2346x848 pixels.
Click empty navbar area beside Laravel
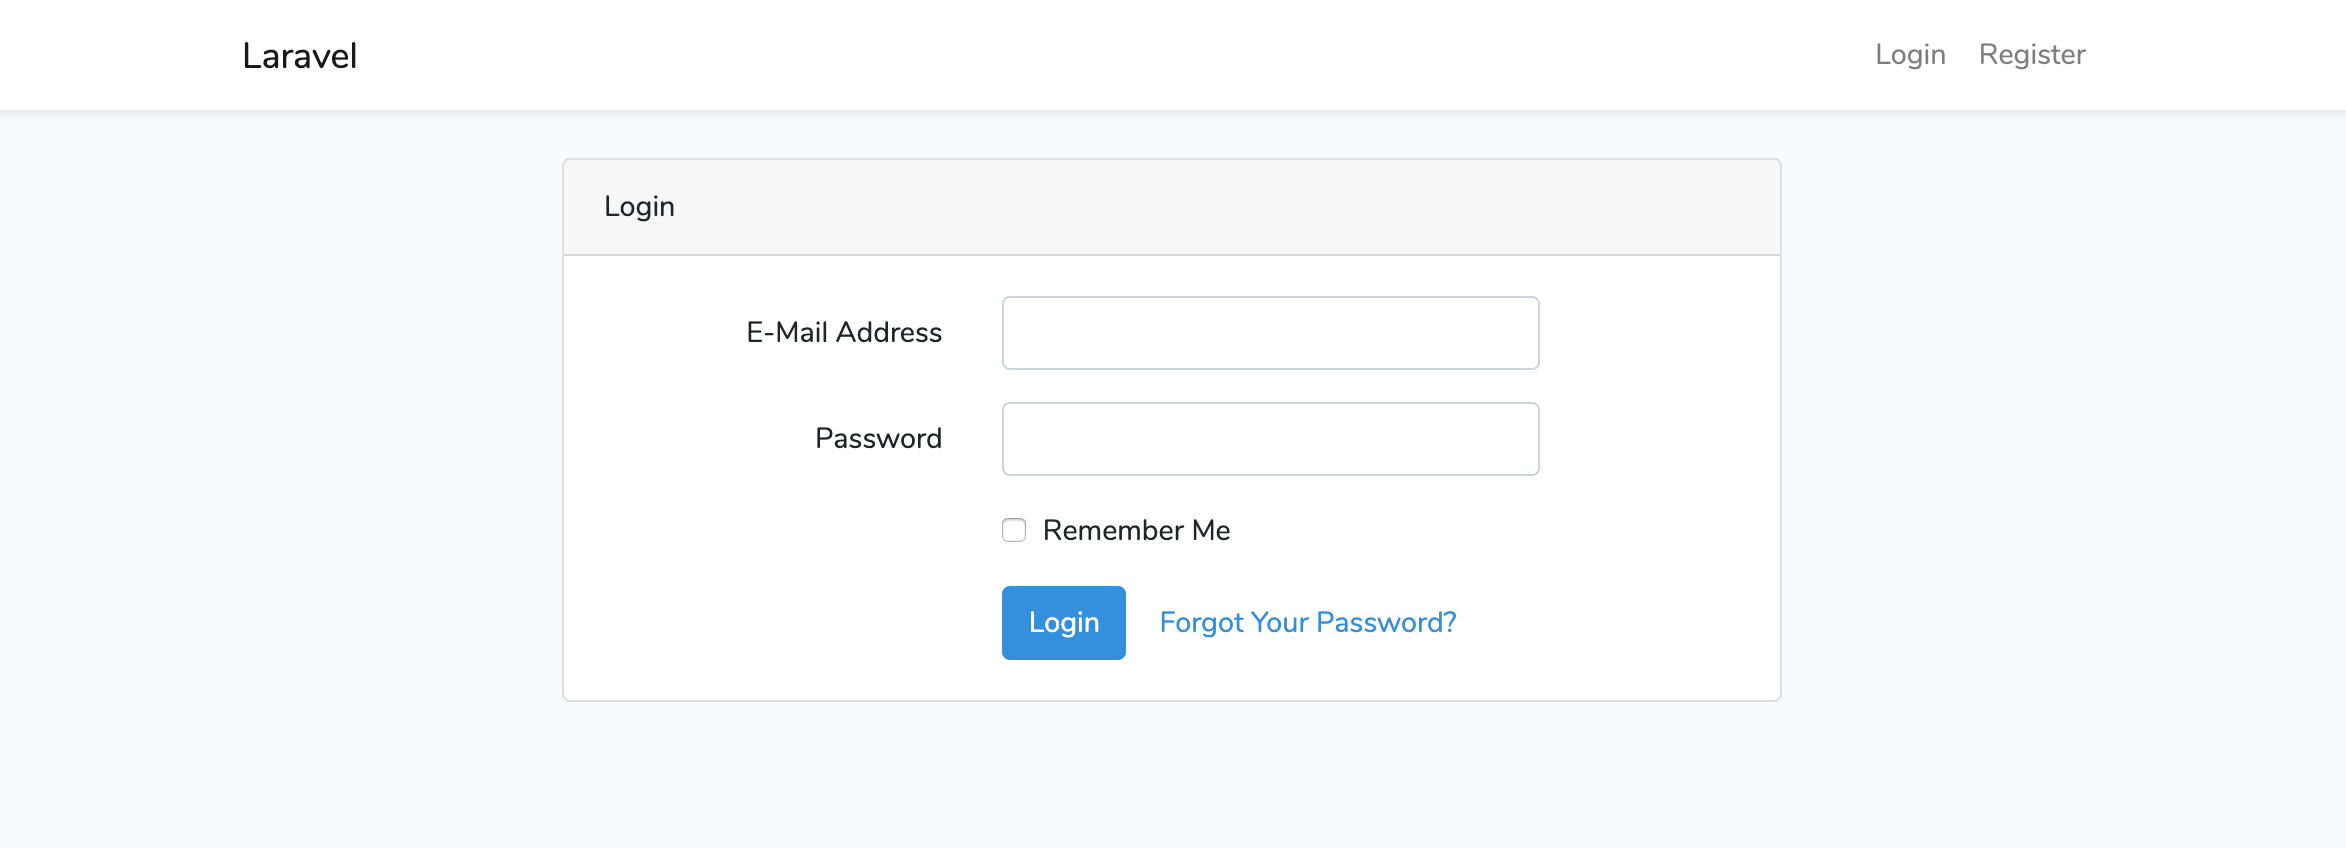click(x=1100, y=55)
